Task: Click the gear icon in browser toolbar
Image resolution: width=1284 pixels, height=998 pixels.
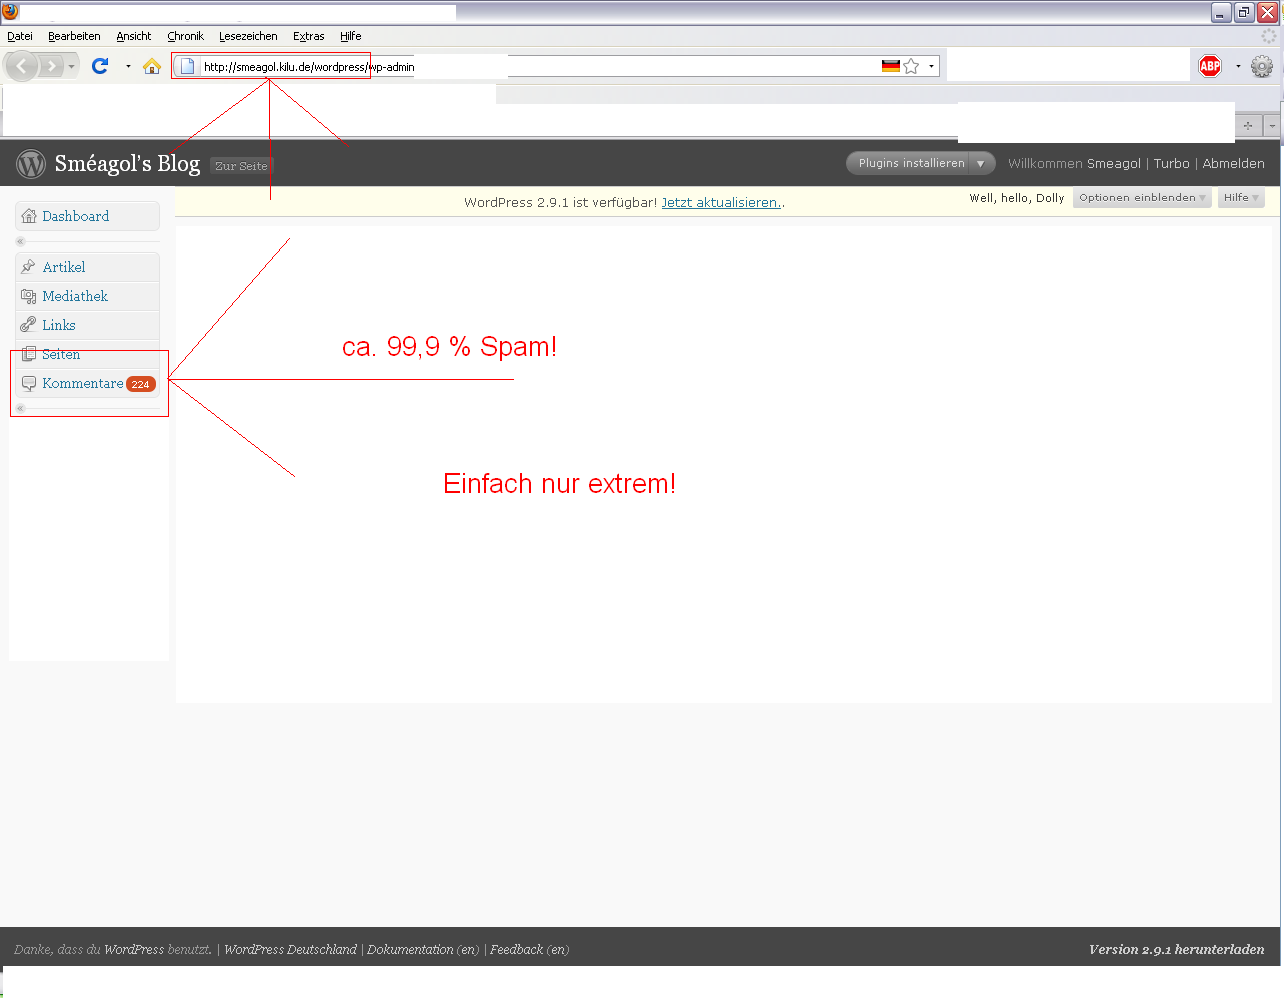Action: click(1262, 66)
